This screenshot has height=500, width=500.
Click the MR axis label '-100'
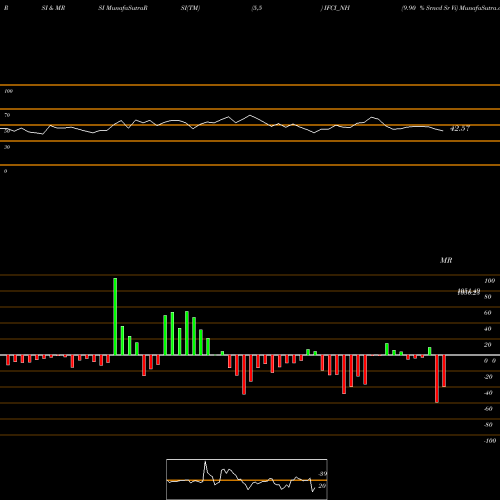point(490,441)
